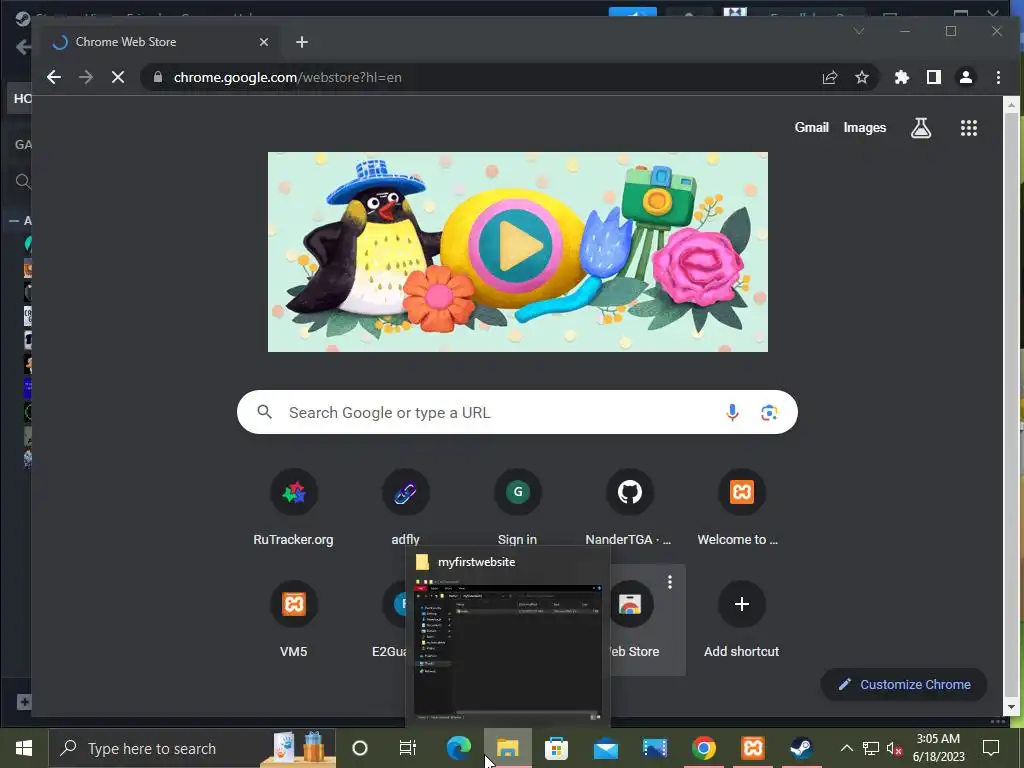Stop loading the page with the X button
The image size is (1024, 768).
(x=118, y=77)
